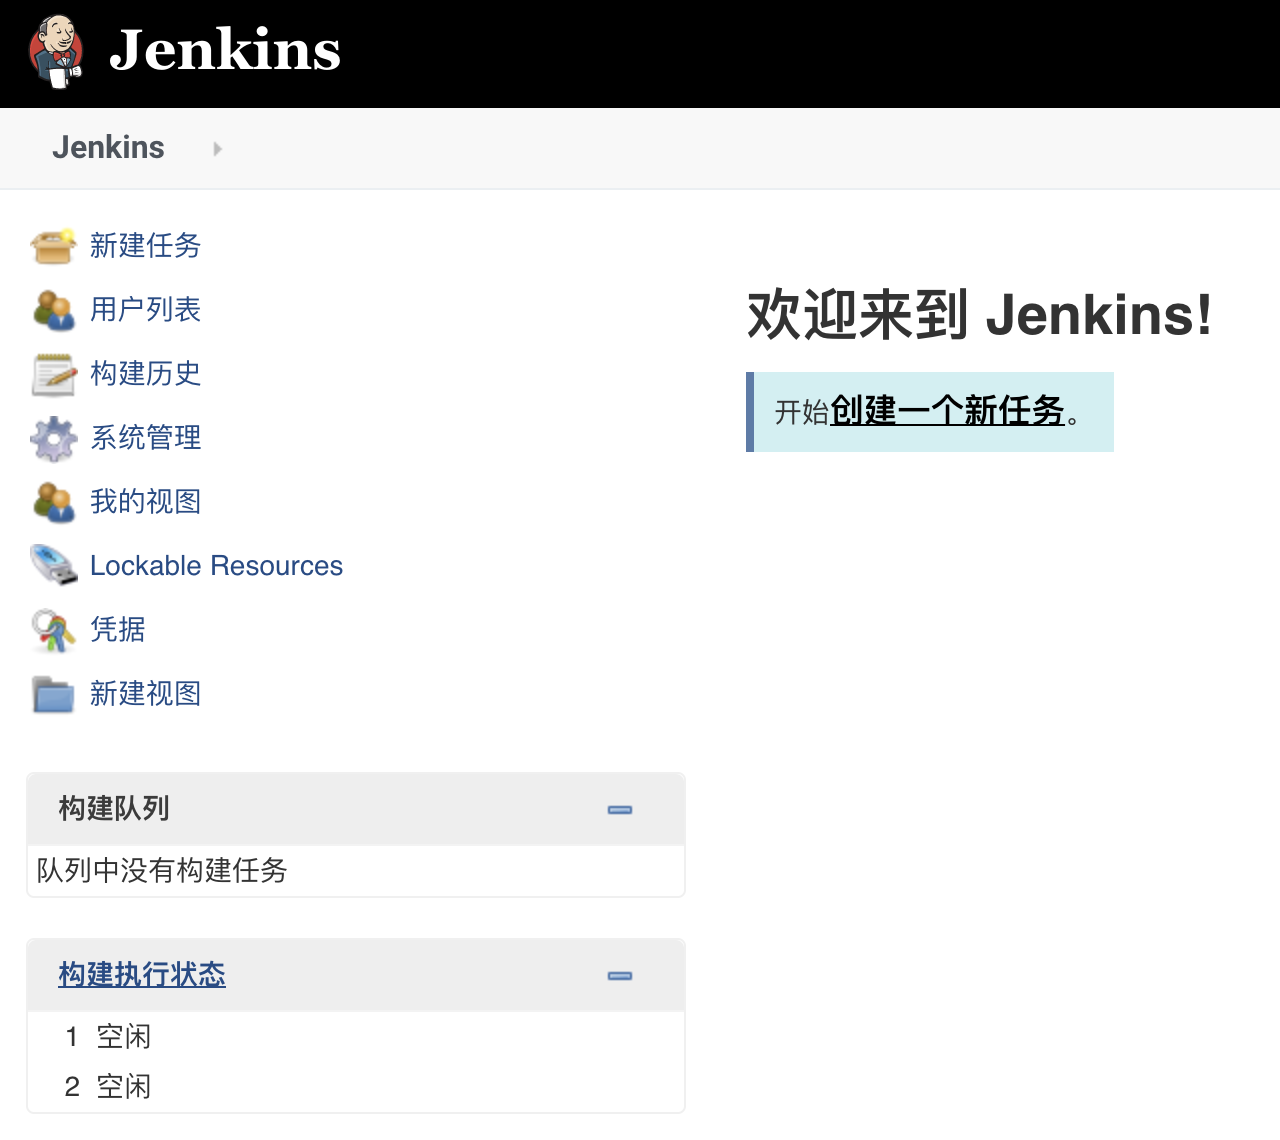Click the Jenkins butler logo icon

pos(56,52)
